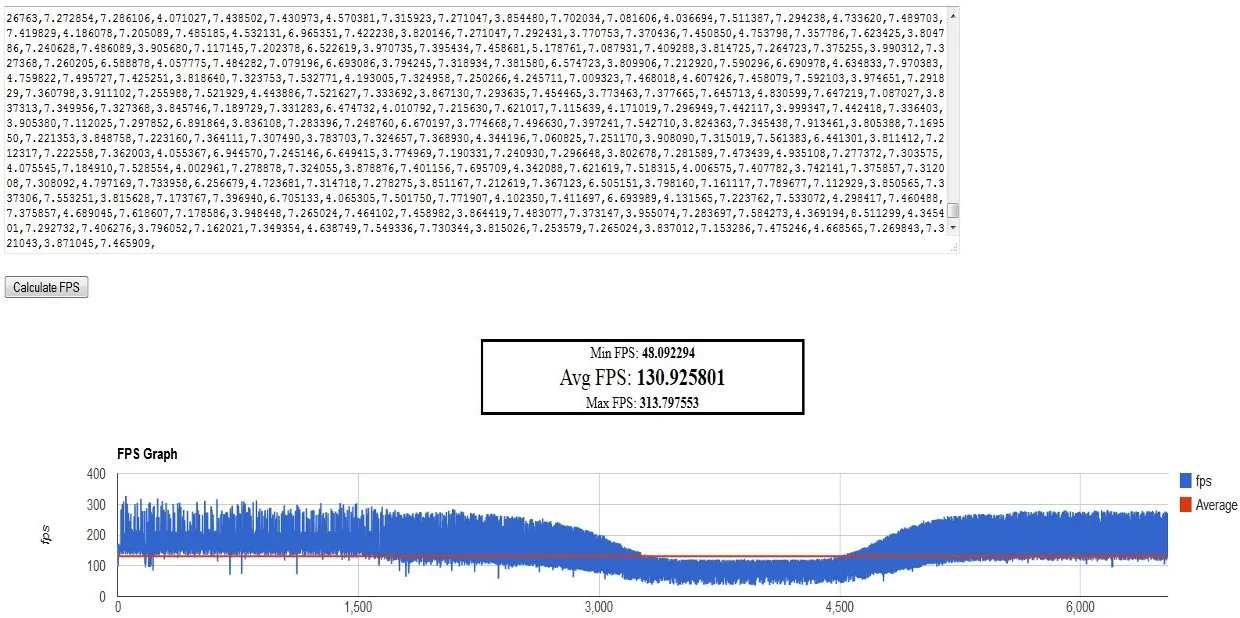Screen dimensions: 1240x618
Task: Click the 4,500 x-axis label
Action: [840, 608]
